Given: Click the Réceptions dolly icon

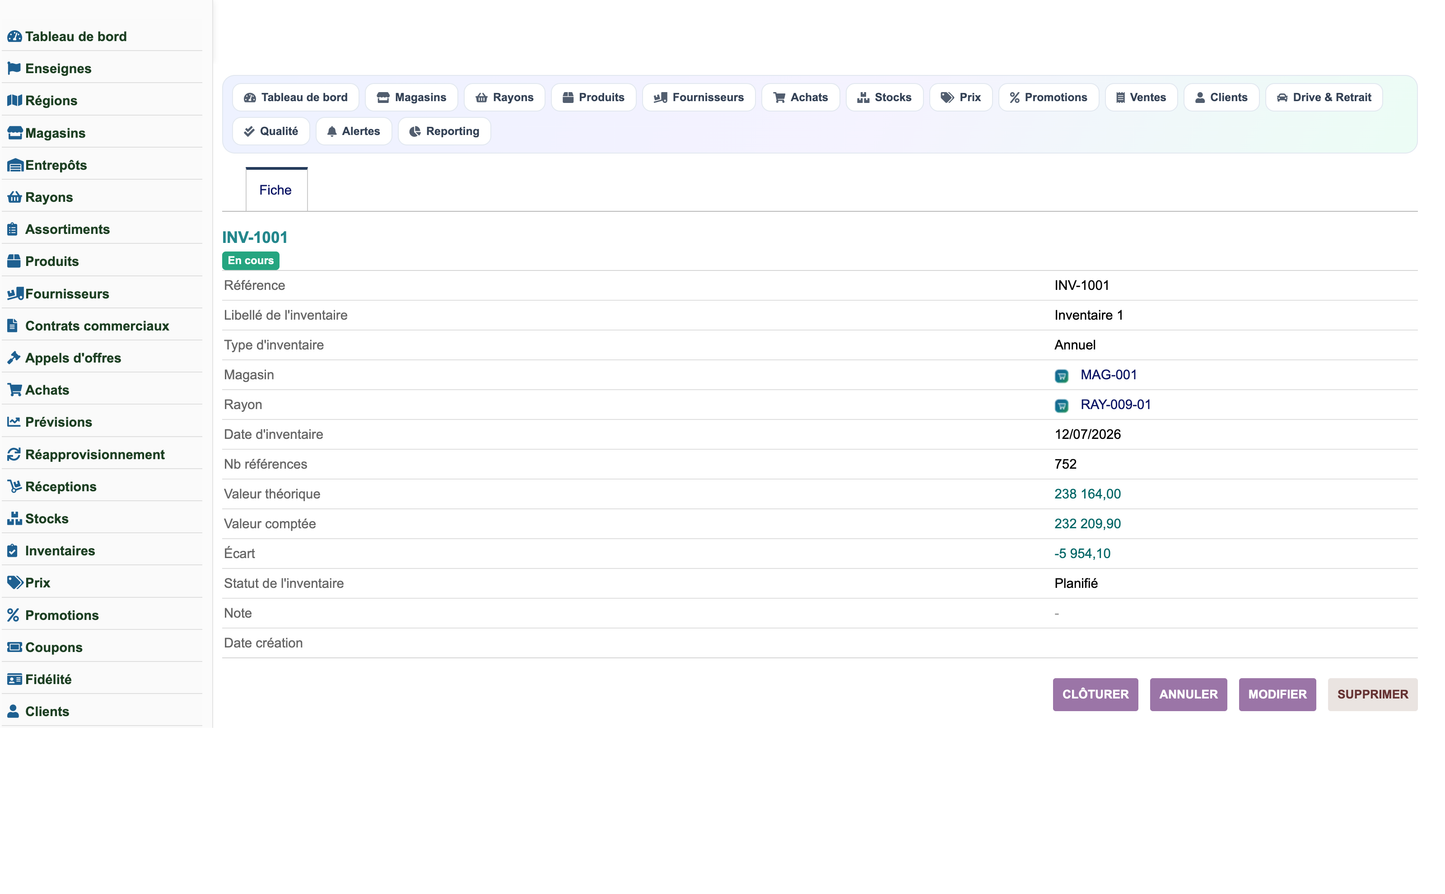Looking at the screenshot, I should [x=15, y=486].
